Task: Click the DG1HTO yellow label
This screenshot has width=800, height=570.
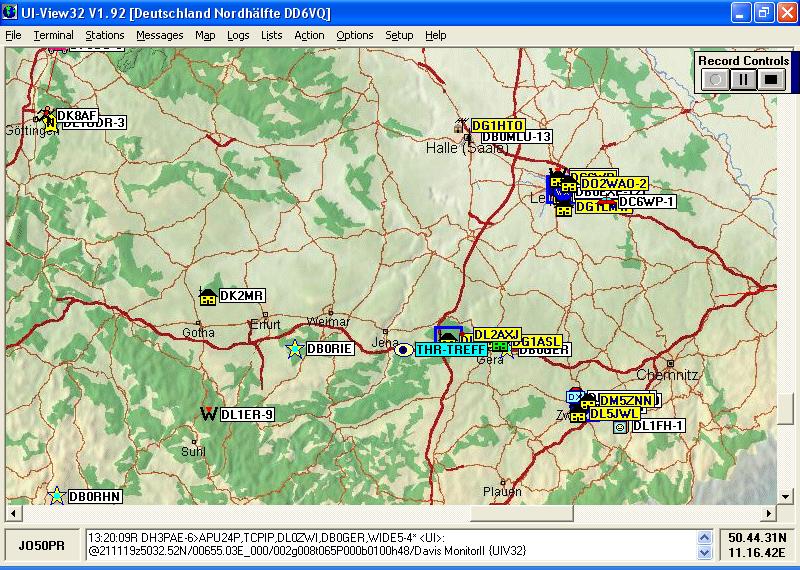Action: click(x=498, y=126)
